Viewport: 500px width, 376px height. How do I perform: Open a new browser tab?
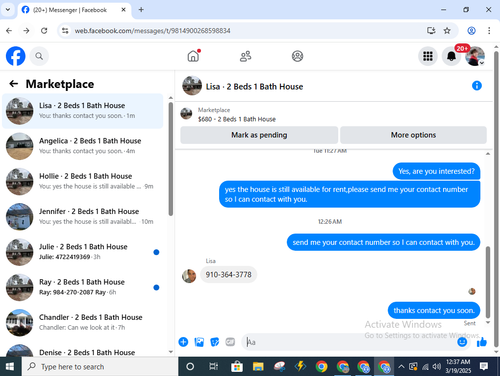[x=141, y=10]
